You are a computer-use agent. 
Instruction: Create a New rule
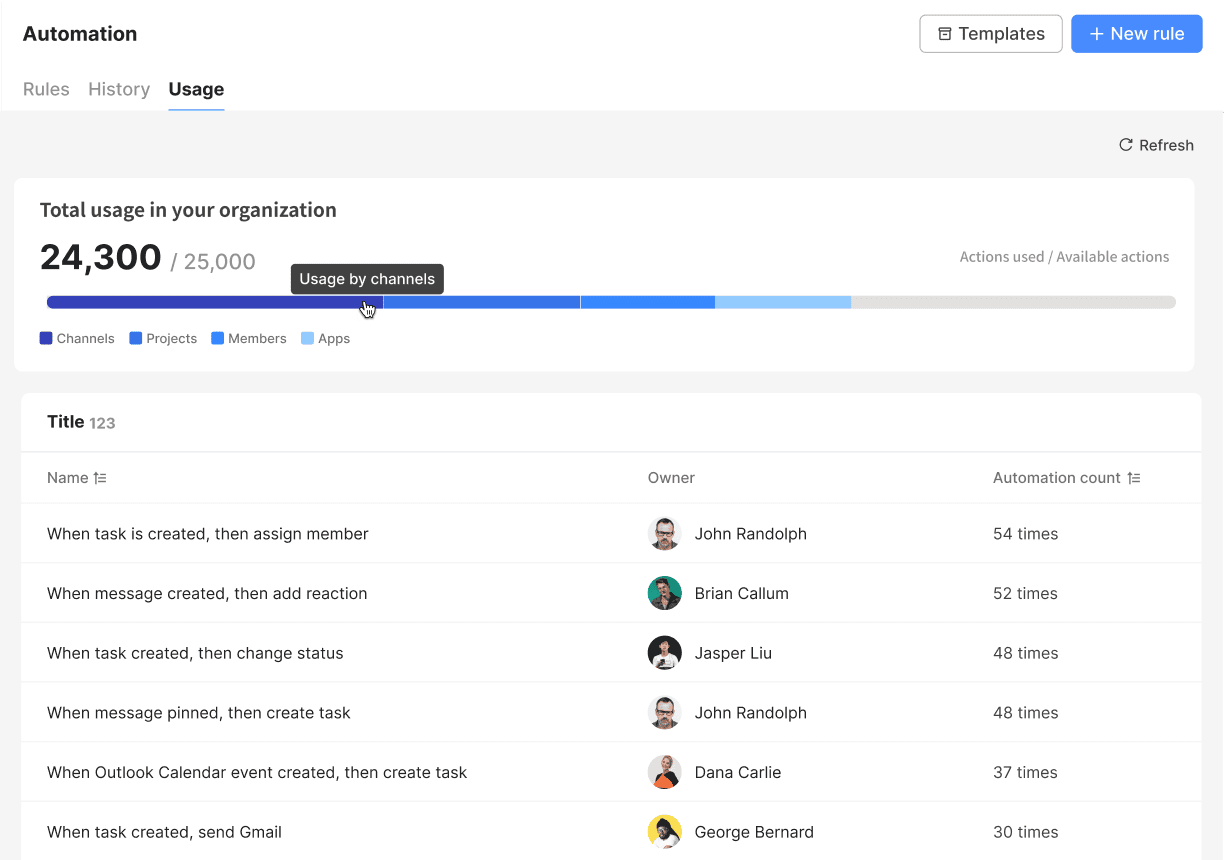tap(1136, 34)
